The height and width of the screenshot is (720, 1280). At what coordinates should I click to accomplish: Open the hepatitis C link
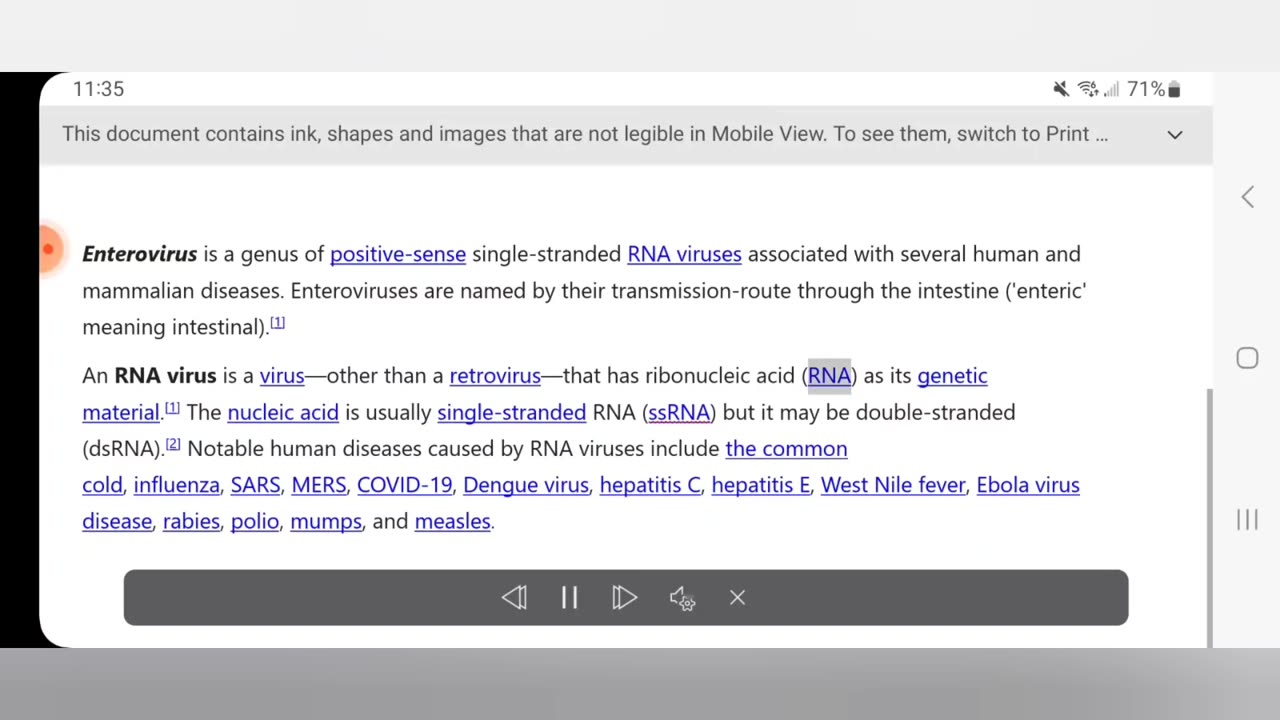[x=650, y=485]
